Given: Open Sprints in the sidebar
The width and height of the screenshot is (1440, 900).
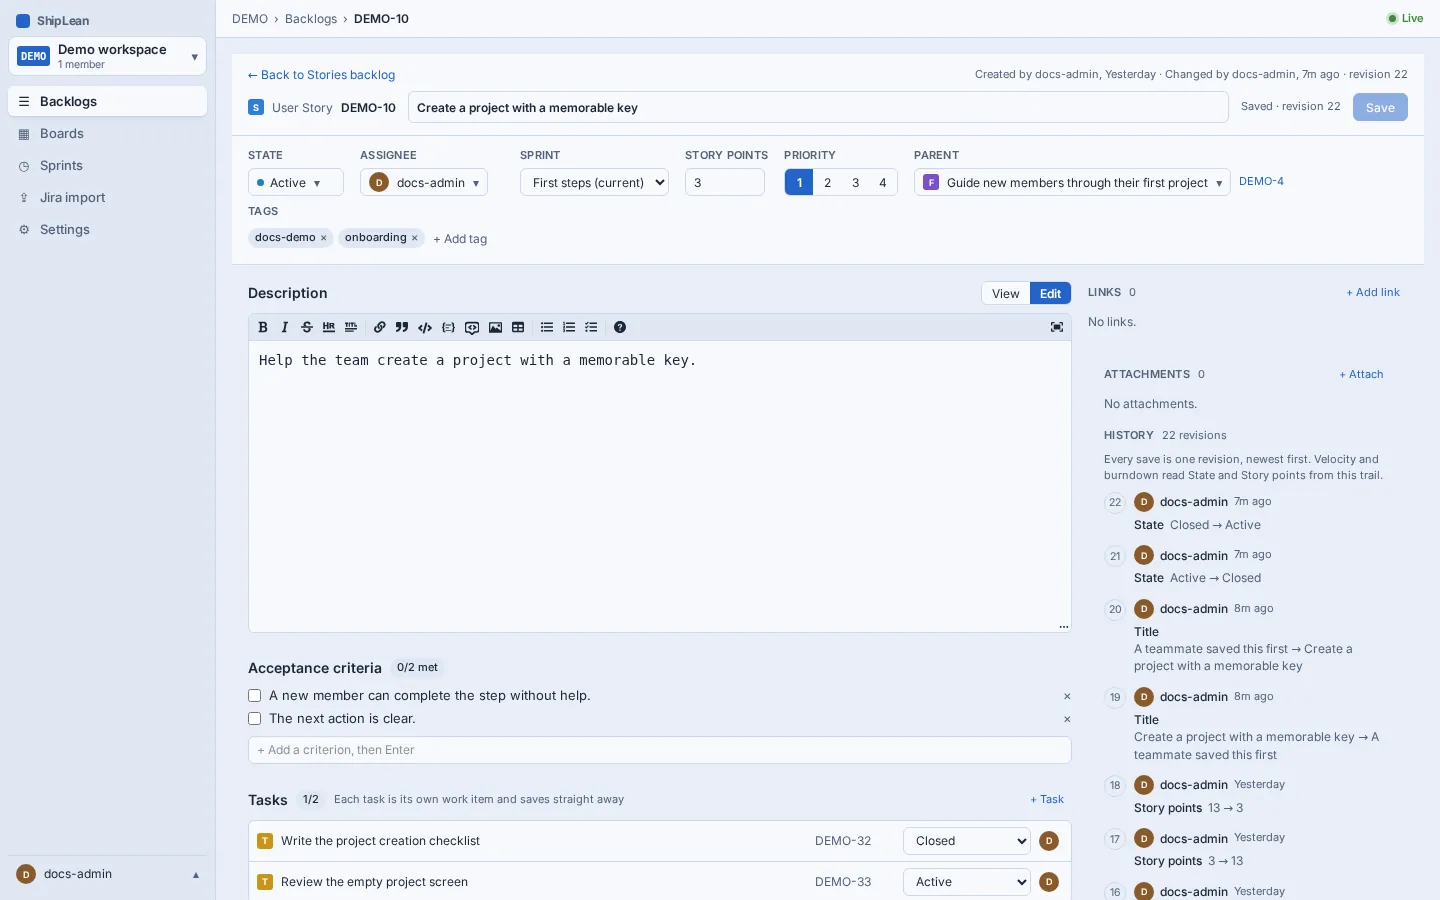Looking at the screenshot, I should click(x=107, y=165).
